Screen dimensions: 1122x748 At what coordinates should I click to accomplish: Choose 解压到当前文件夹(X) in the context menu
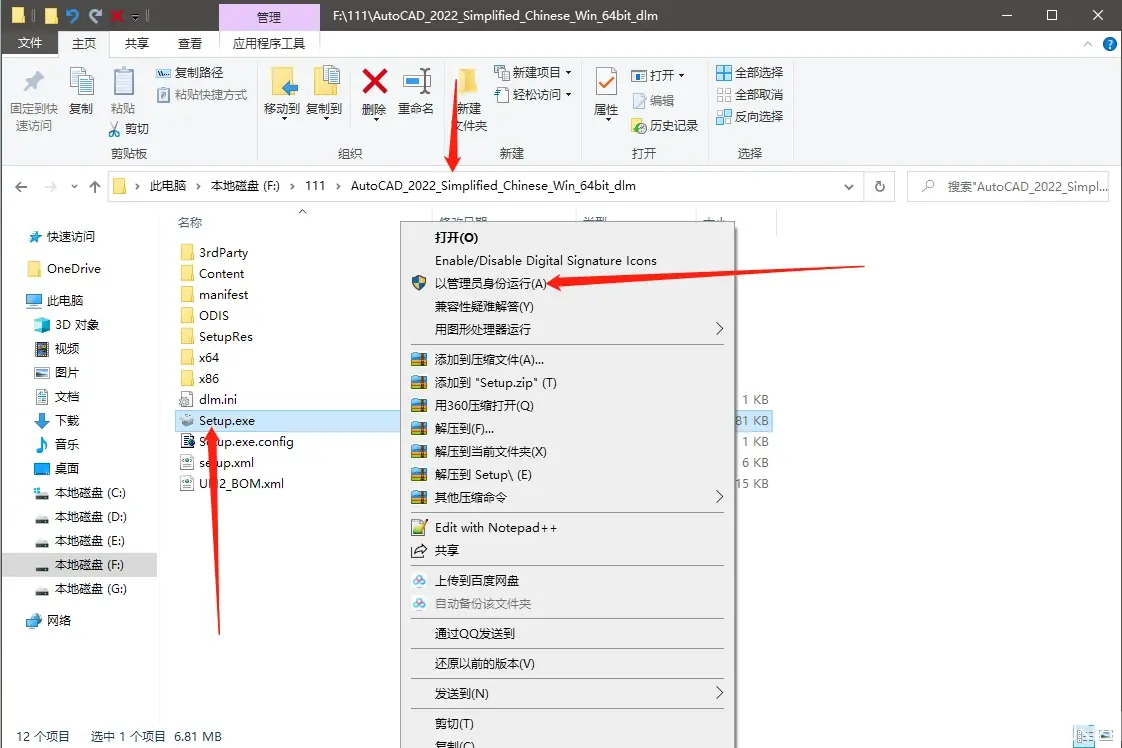(x=567, y=452)
